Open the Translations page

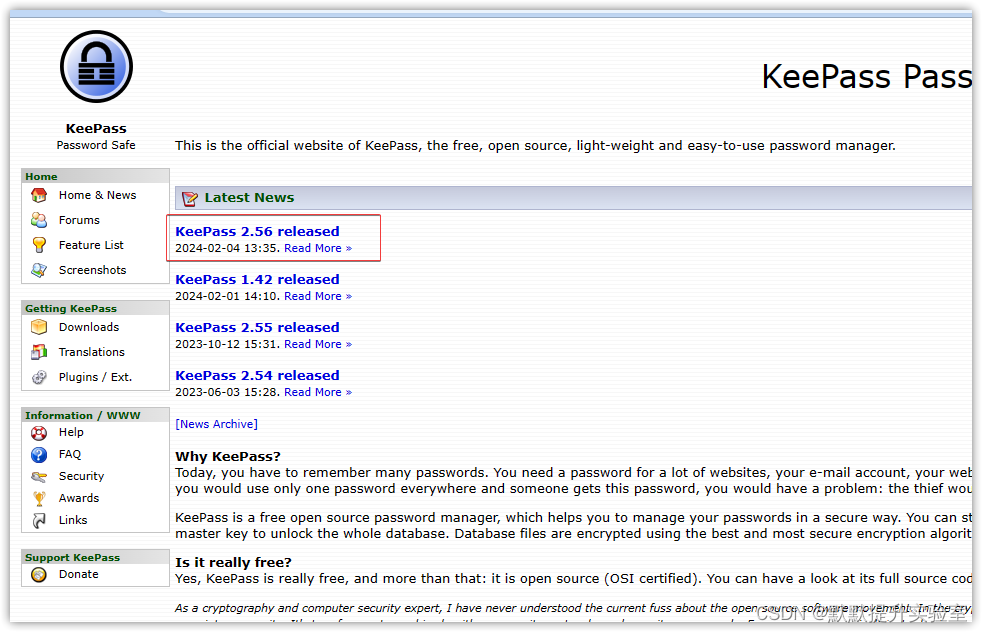pyautogui.click(x=91, y=352)
